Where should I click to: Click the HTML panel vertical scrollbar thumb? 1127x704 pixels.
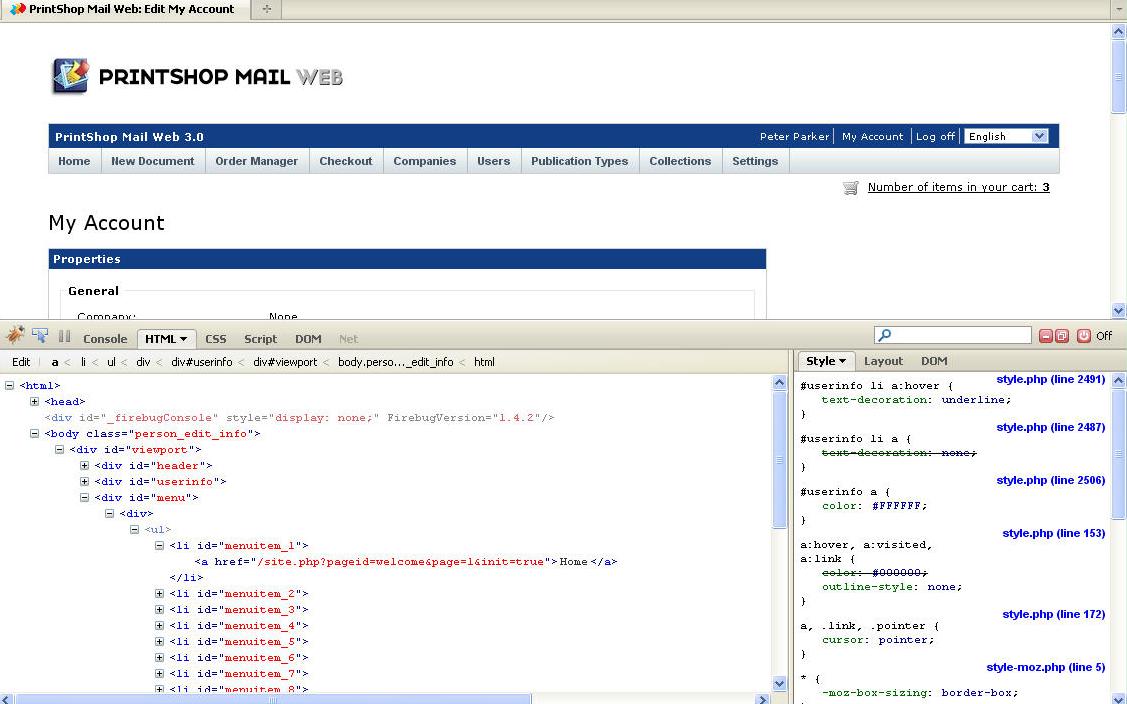click(779, 460)
